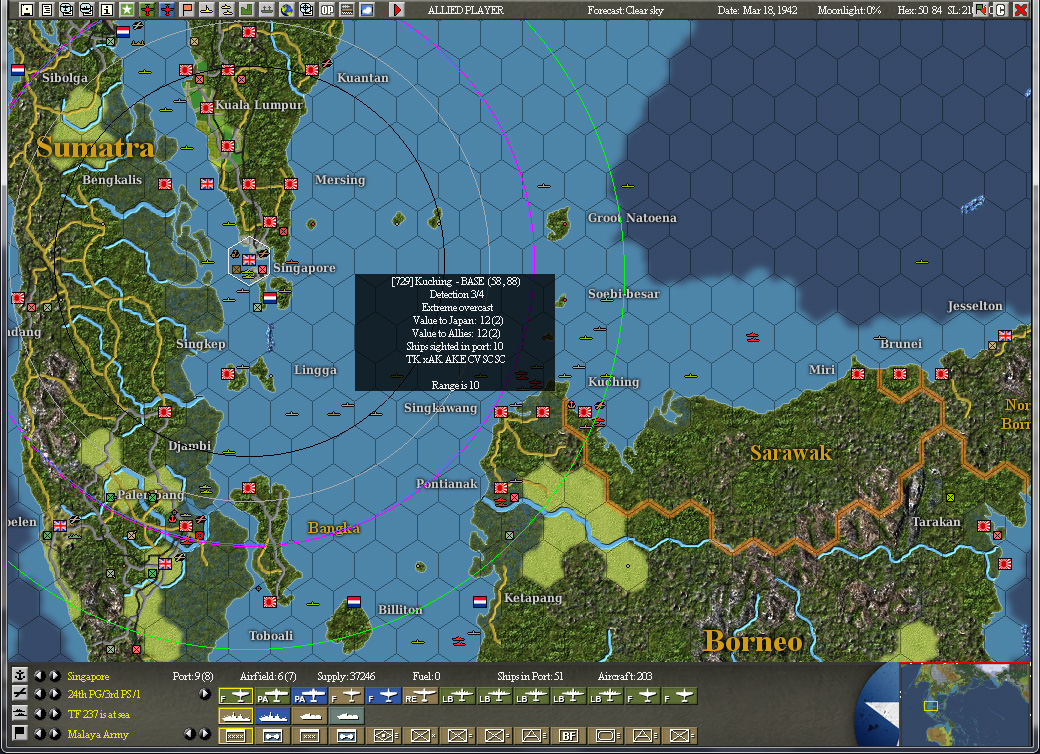Open the operations report via the OP icon

pyautogui.click(x=326, y=9)
